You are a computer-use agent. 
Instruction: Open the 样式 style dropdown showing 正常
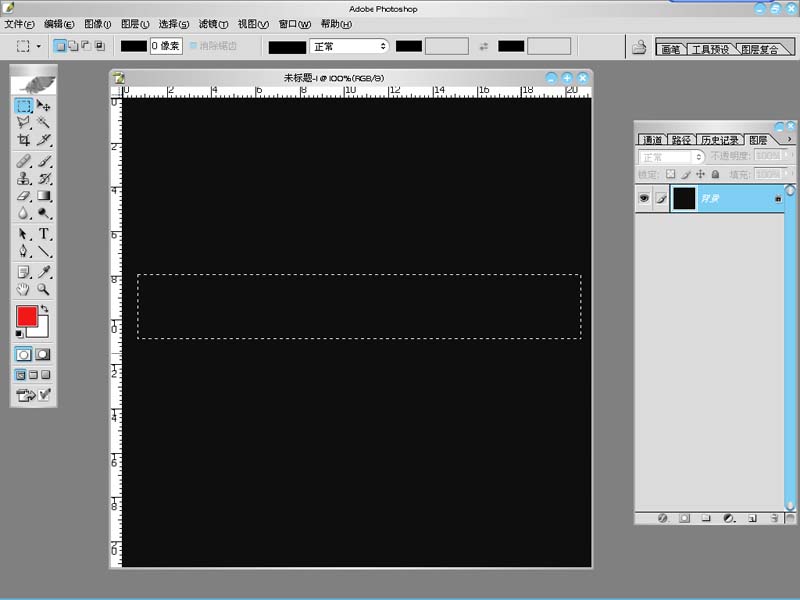pos(349,46)
